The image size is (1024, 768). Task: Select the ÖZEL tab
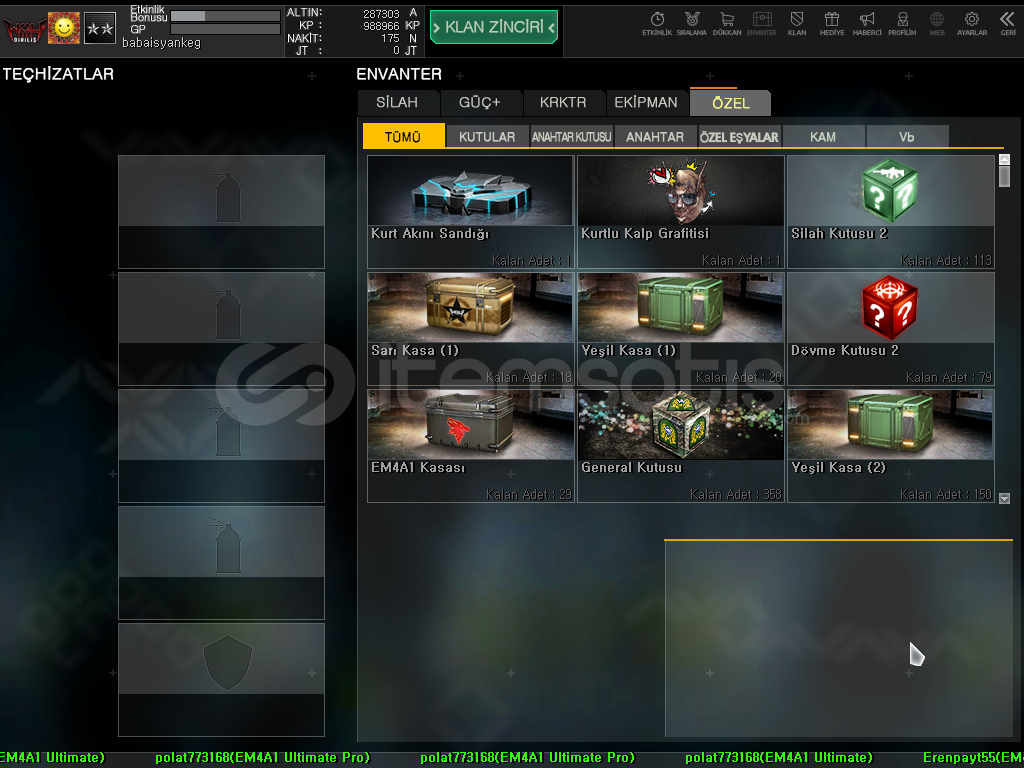point(731,103)
